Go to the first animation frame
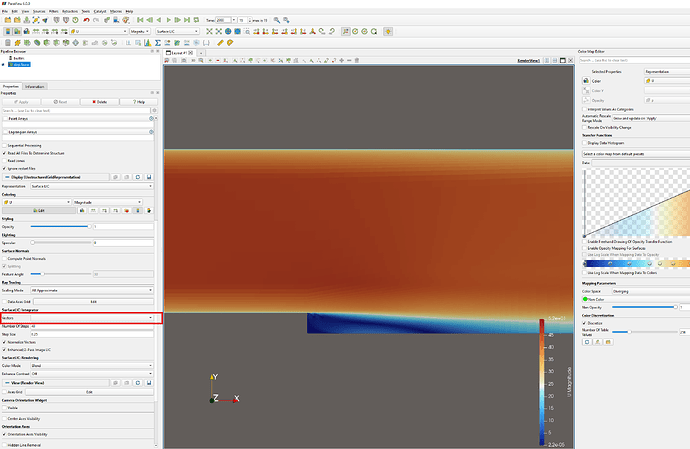 click(x=140, y=20)
